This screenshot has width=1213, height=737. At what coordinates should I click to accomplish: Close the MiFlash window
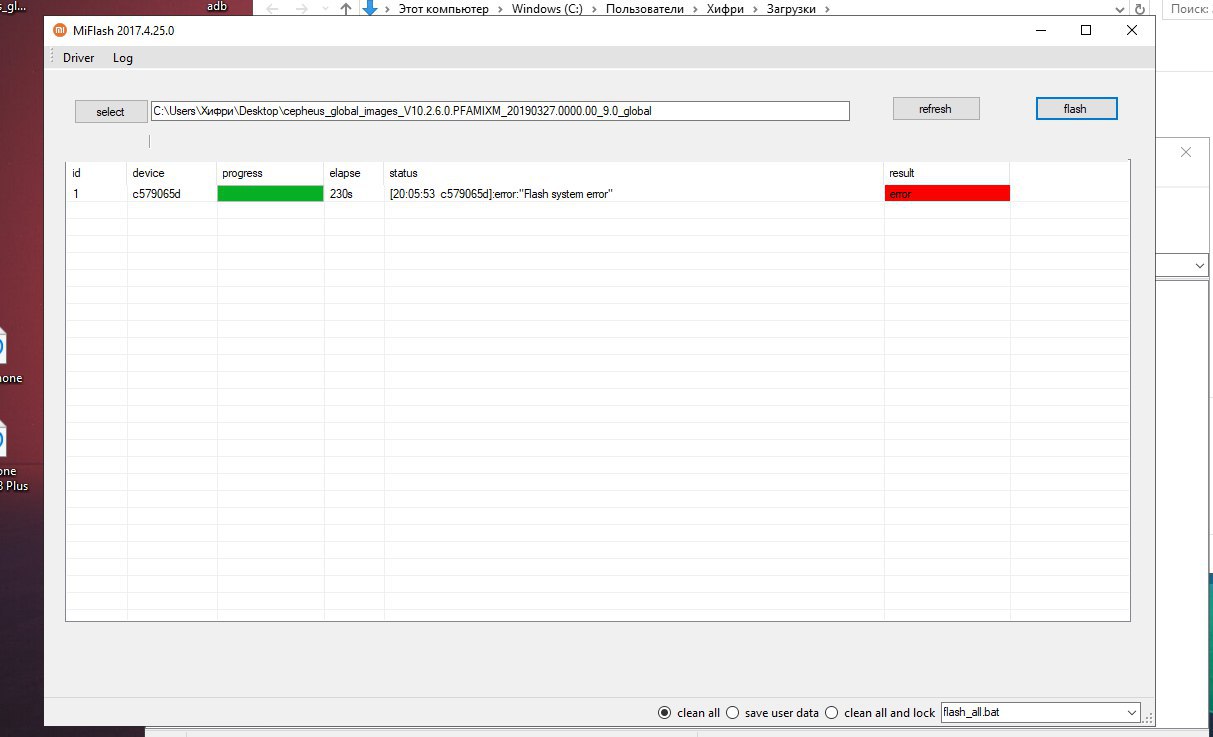(1132, 30)
